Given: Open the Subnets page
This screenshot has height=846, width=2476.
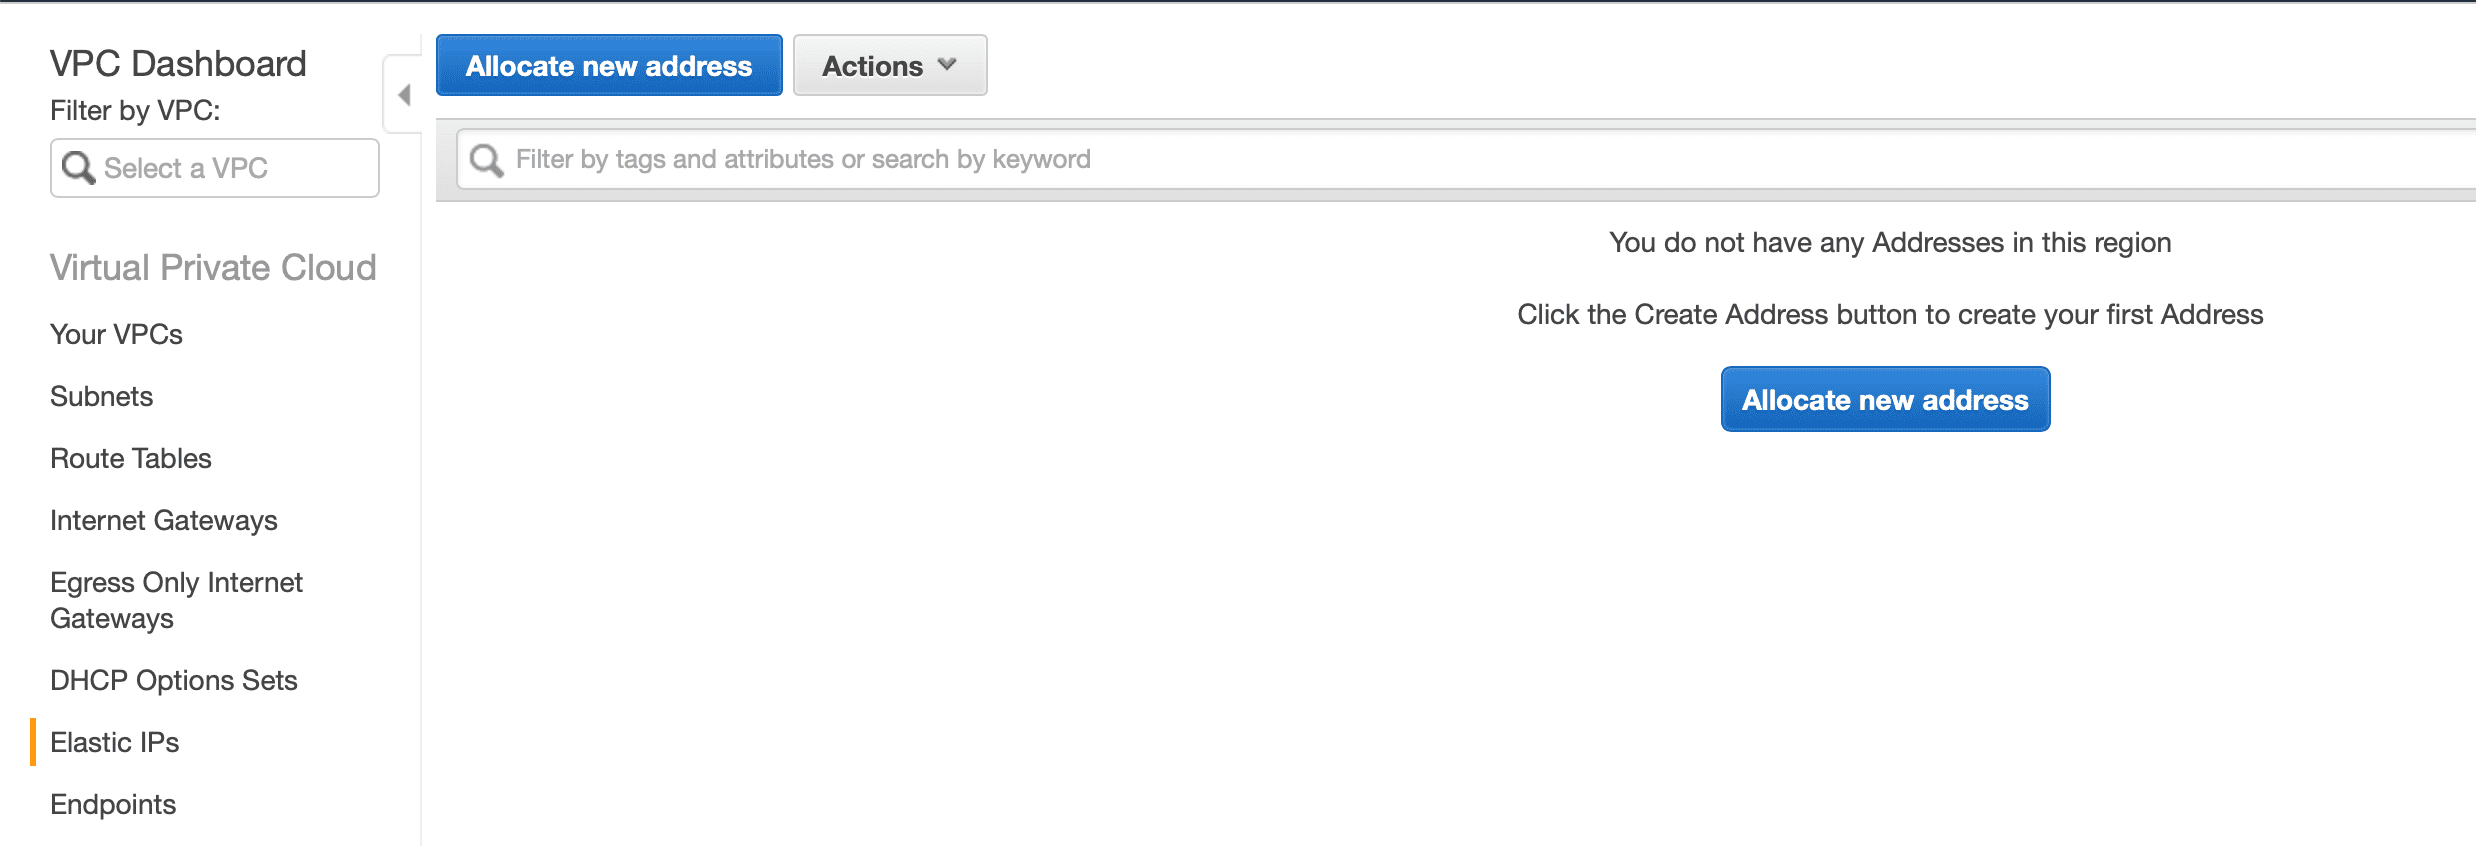Looking at the screenshot, I should 101,396.
